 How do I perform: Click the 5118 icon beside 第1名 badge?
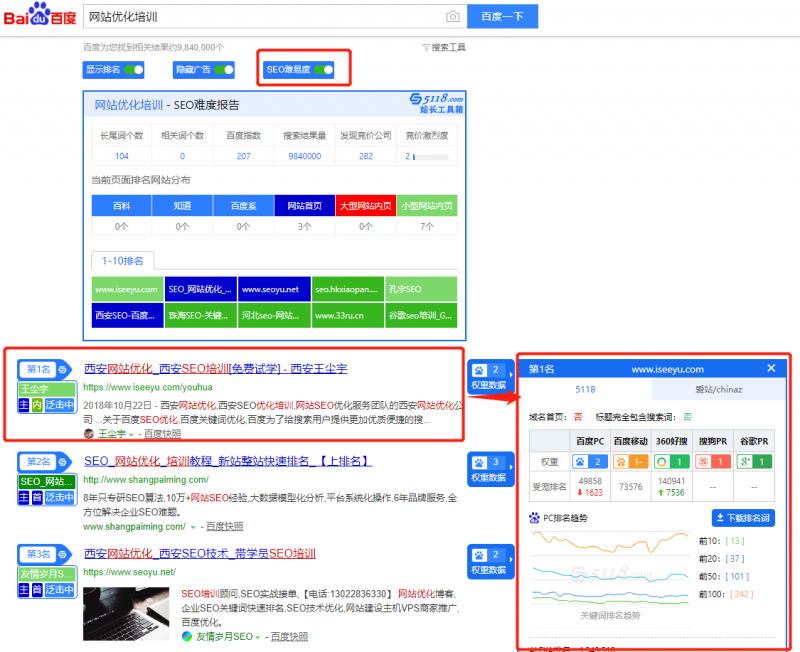(63, 369)
